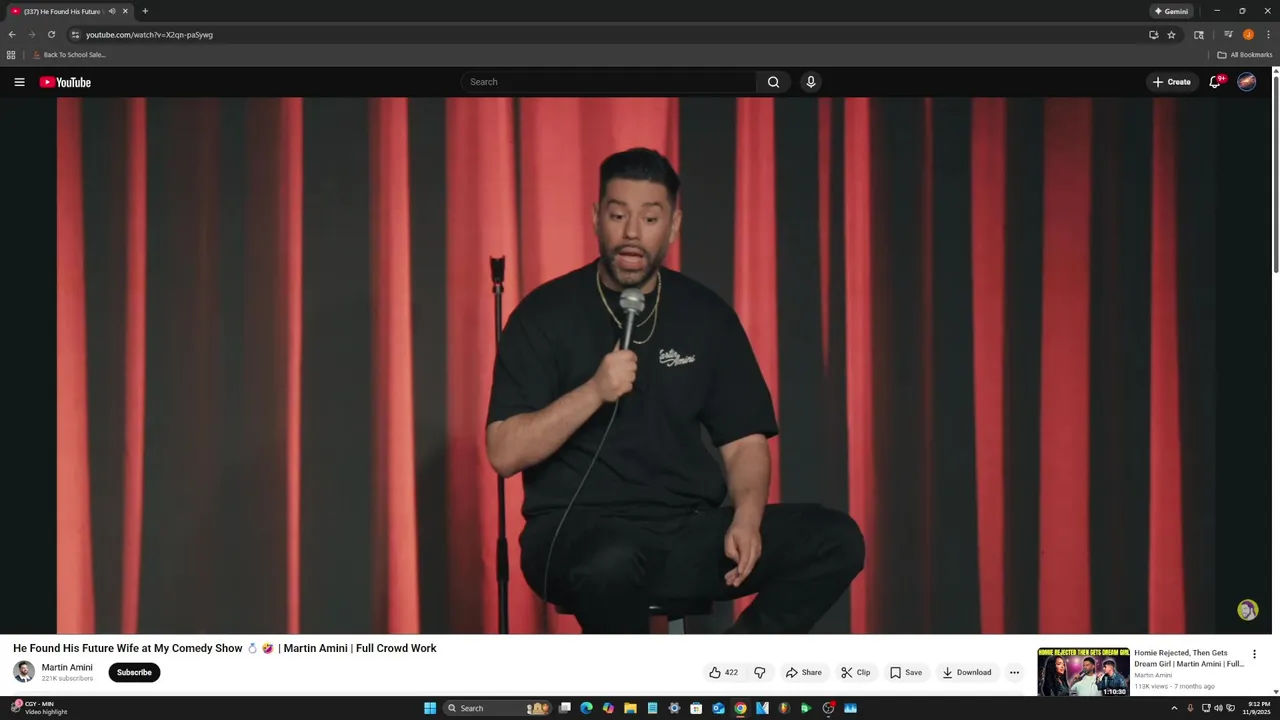Open YouTube notifications bell
This screenshot has width=1280, height=720.
(x=1215, y=82)
